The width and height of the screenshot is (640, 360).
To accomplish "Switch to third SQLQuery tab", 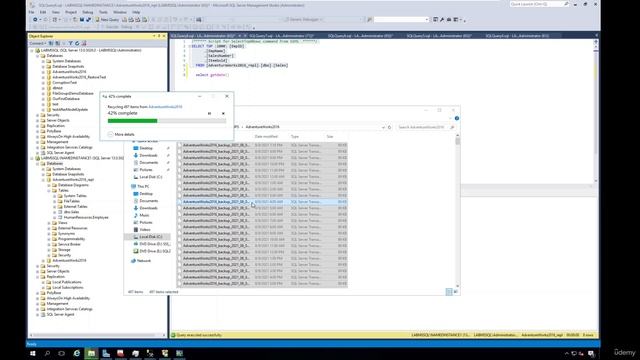I will point(360,36).
